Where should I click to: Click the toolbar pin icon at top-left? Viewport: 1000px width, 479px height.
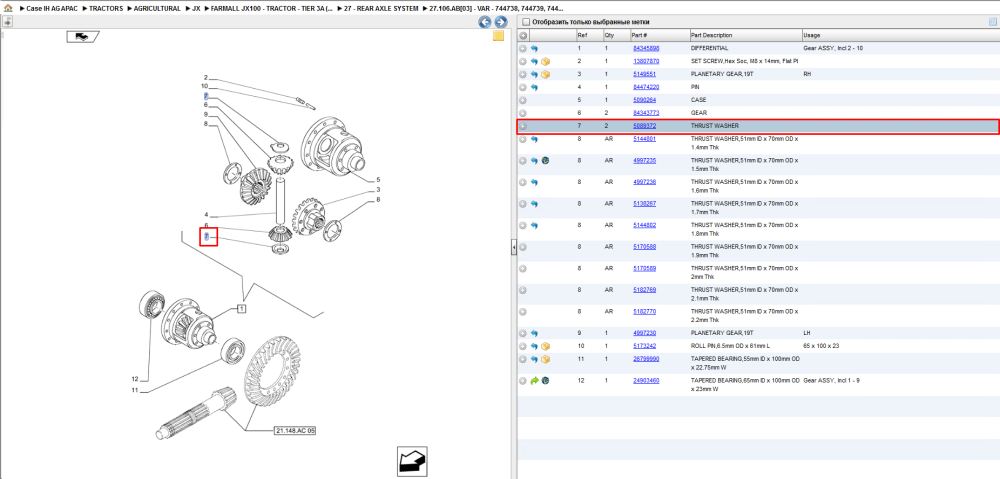(6, 22)
